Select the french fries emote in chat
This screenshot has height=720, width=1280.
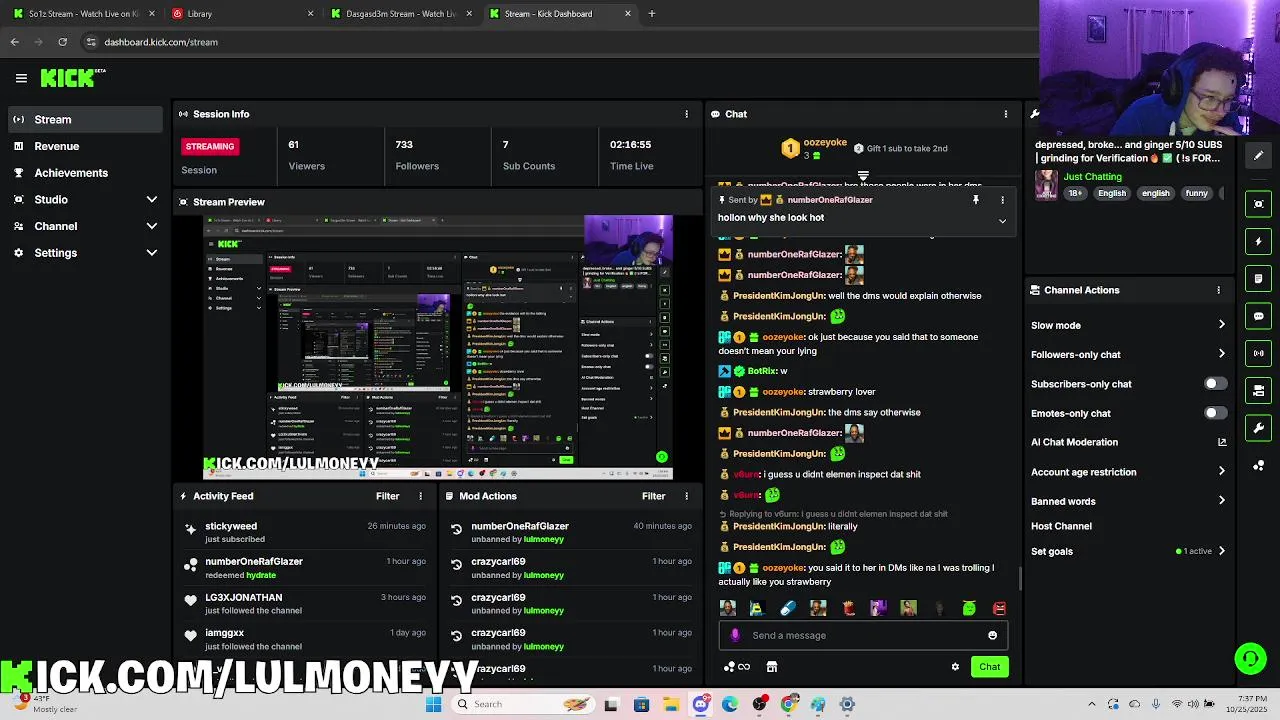(848, 608)
